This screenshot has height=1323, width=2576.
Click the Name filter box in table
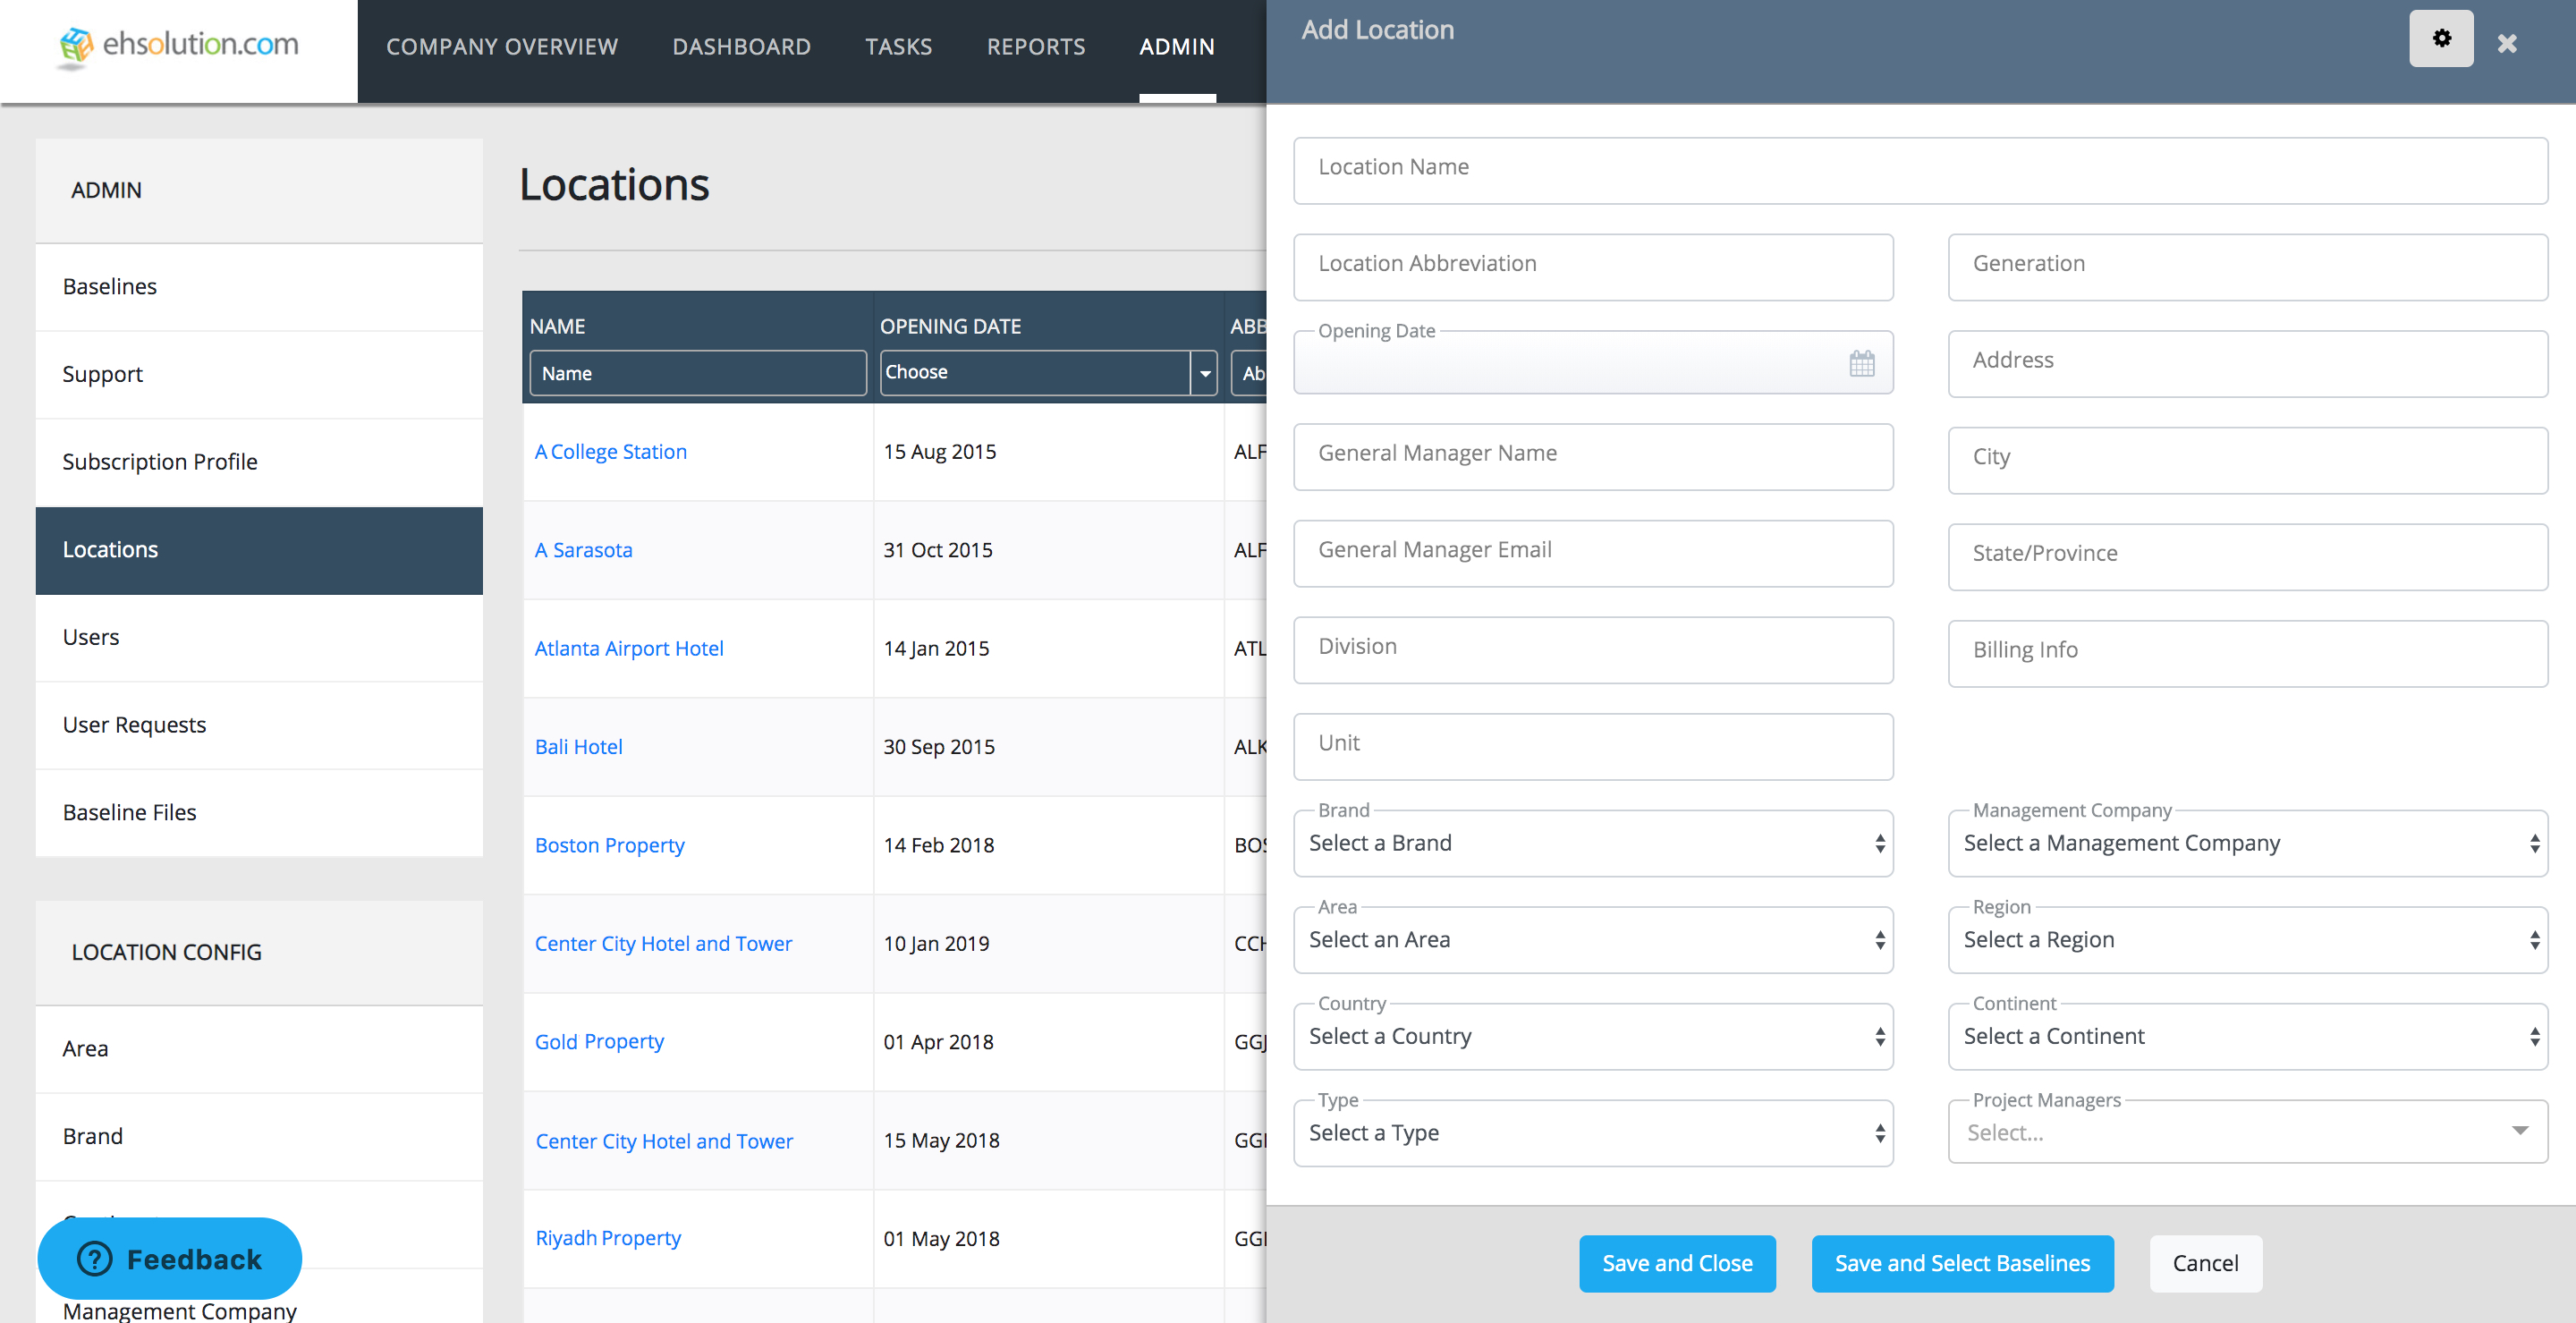pyautogui.click(x=698, y=373)
